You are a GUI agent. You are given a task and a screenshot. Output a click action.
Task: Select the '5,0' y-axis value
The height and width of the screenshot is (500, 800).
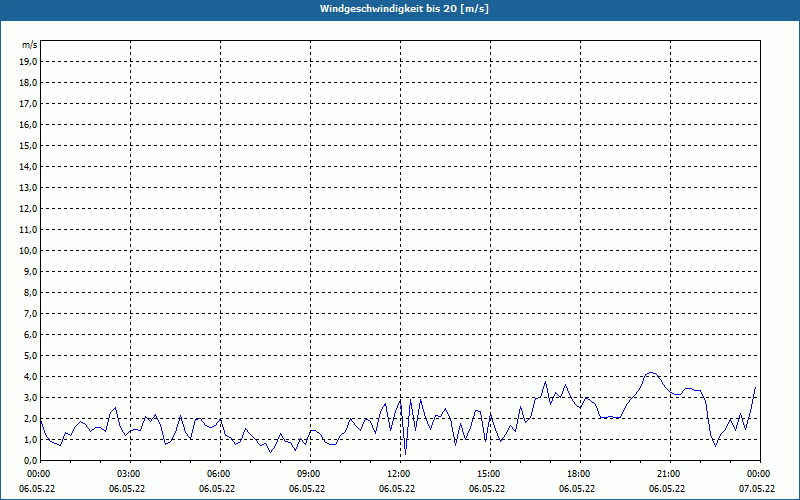tap(31, 355)
